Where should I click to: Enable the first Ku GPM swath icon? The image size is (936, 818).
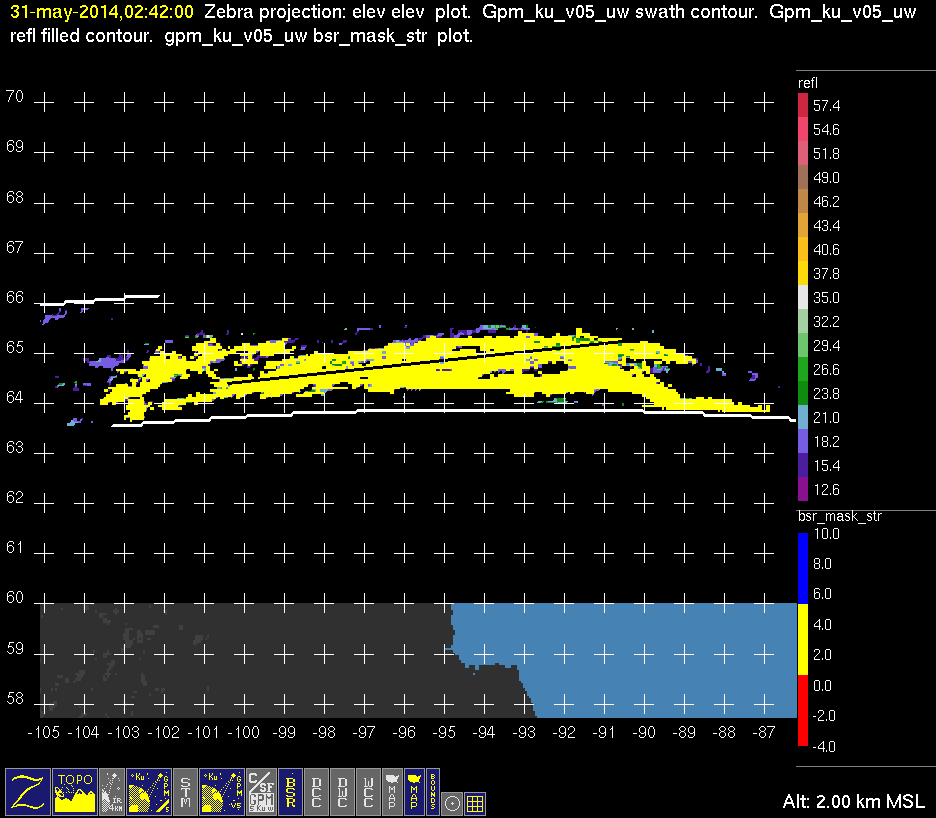[x=147, y=792]
